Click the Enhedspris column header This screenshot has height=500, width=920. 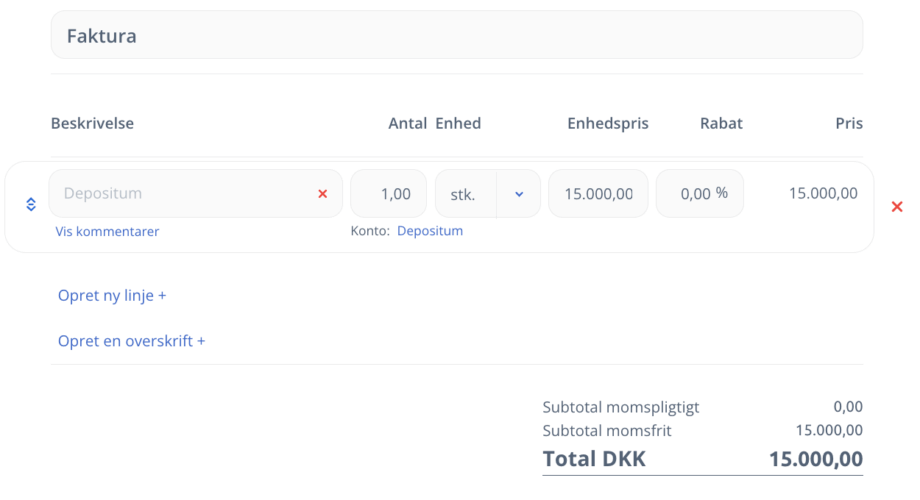tap(607, 123)
